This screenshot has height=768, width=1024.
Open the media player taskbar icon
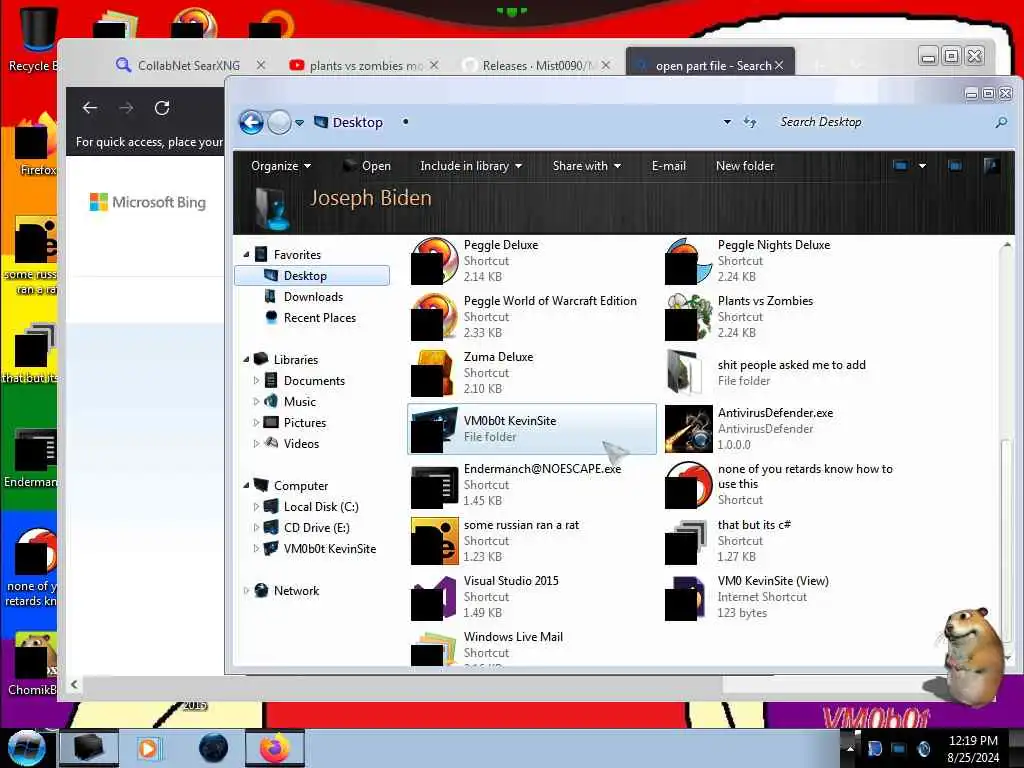pyautogui.click(x=148, y=748)
